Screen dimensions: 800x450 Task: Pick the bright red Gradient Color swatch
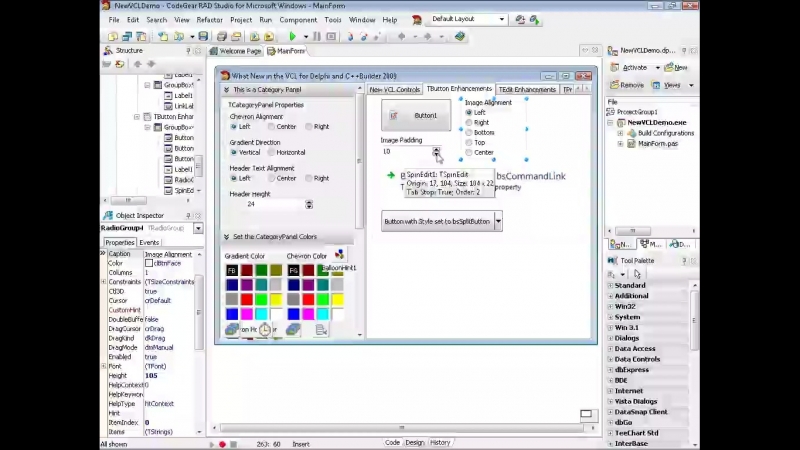coord(247,299)
